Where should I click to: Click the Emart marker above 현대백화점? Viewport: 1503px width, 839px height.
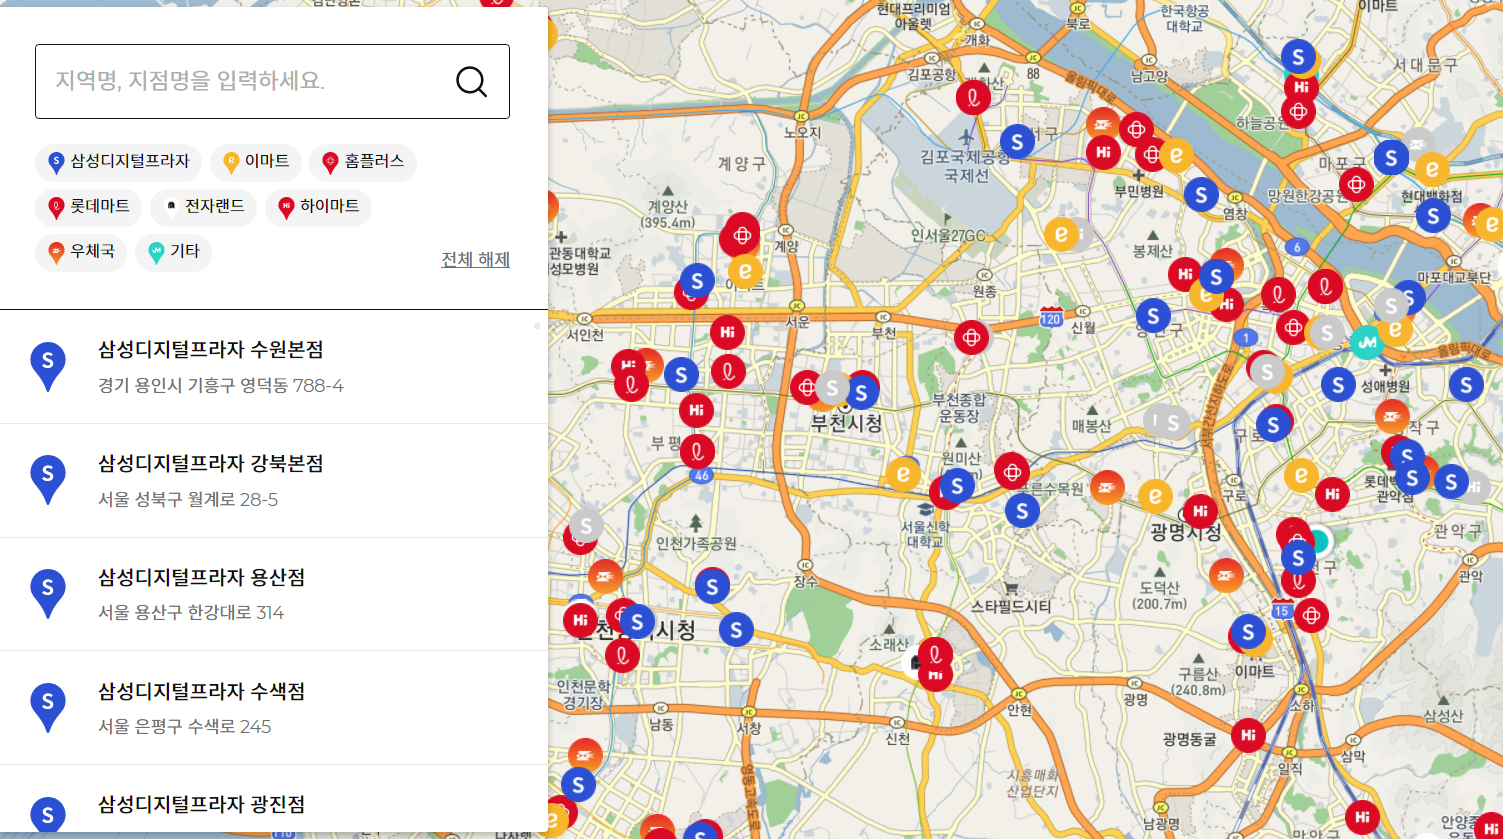pos(1432,169)
